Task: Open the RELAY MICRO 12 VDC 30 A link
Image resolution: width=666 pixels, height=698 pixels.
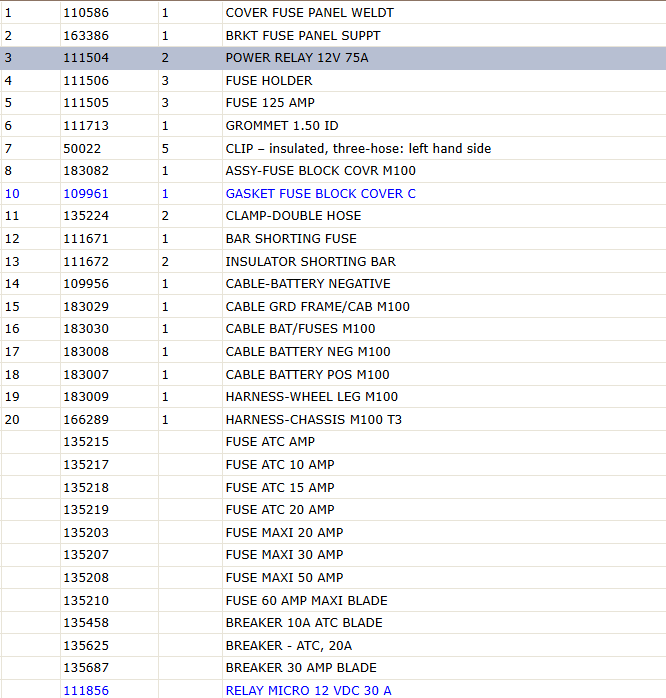Action: [x=309, y=690]
